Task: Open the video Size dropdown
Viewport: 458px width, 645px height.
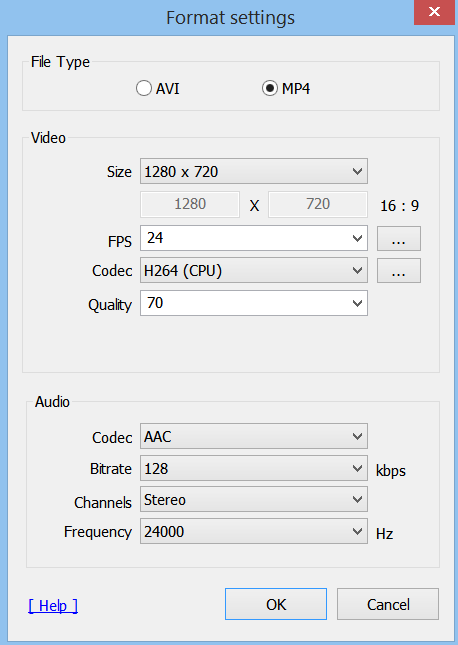Action: pos(254,171)
